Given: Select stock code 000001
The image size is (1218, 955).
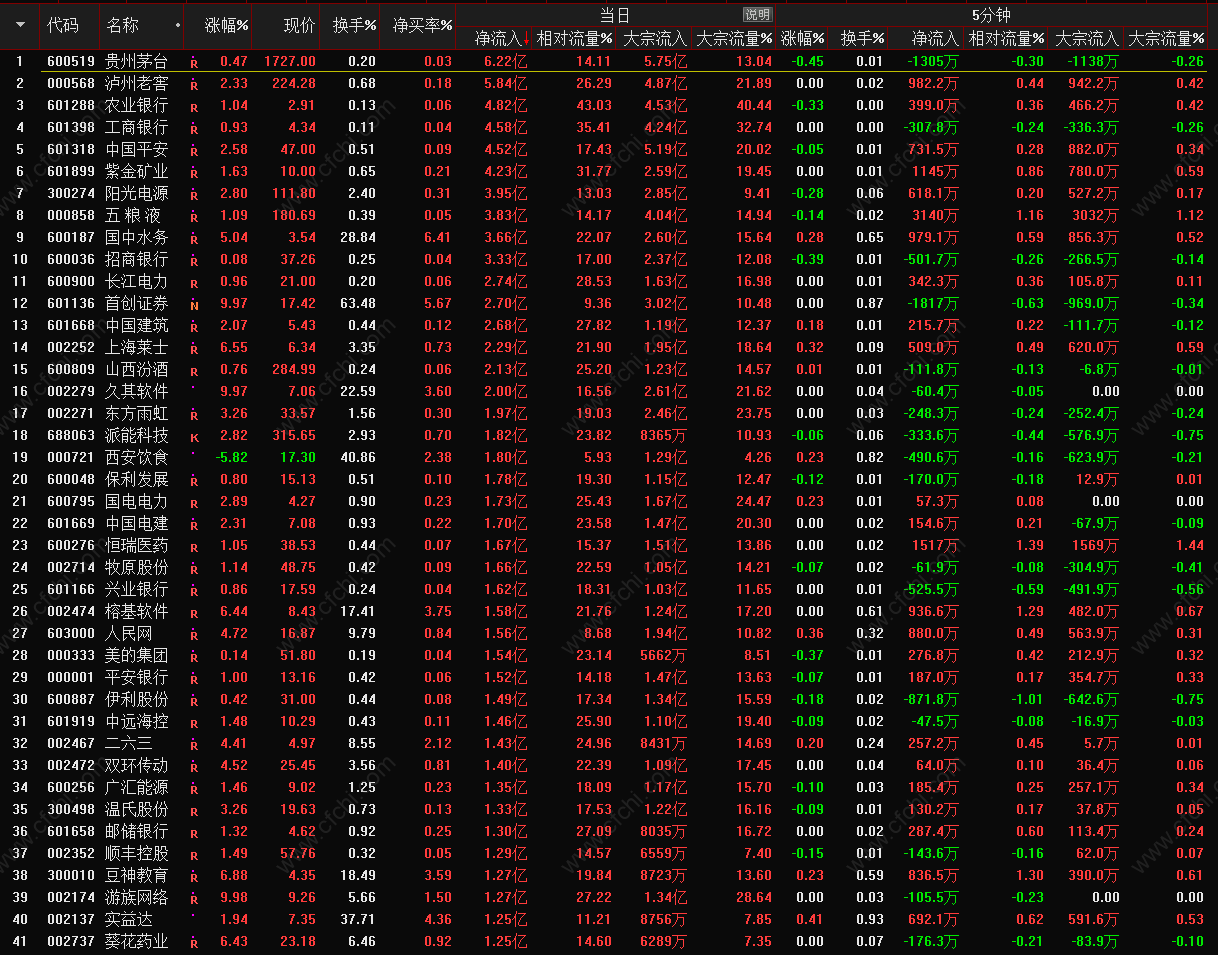Looking at the screenshot, I should click(71, 677).
